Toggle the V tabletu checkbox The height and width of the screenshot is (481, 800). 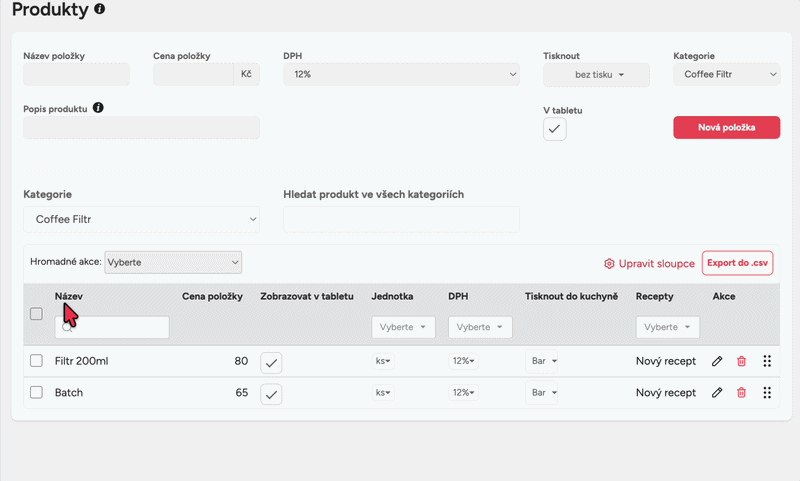click(555, 129)
